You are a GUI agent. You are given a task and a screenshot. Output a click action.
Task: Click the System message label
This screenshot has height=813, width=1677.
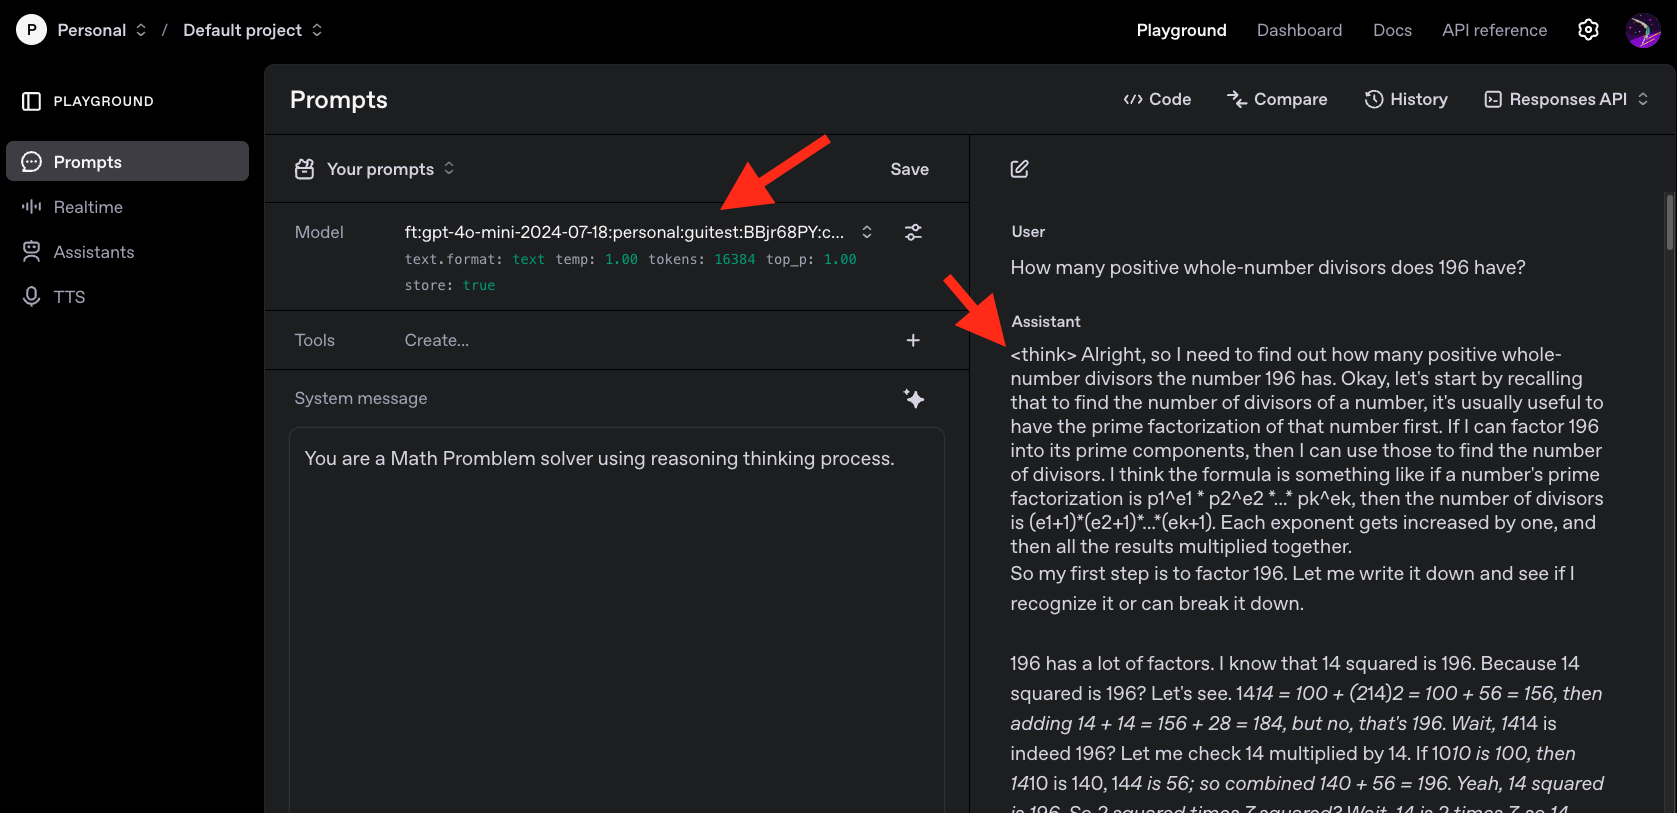(360, 398)
